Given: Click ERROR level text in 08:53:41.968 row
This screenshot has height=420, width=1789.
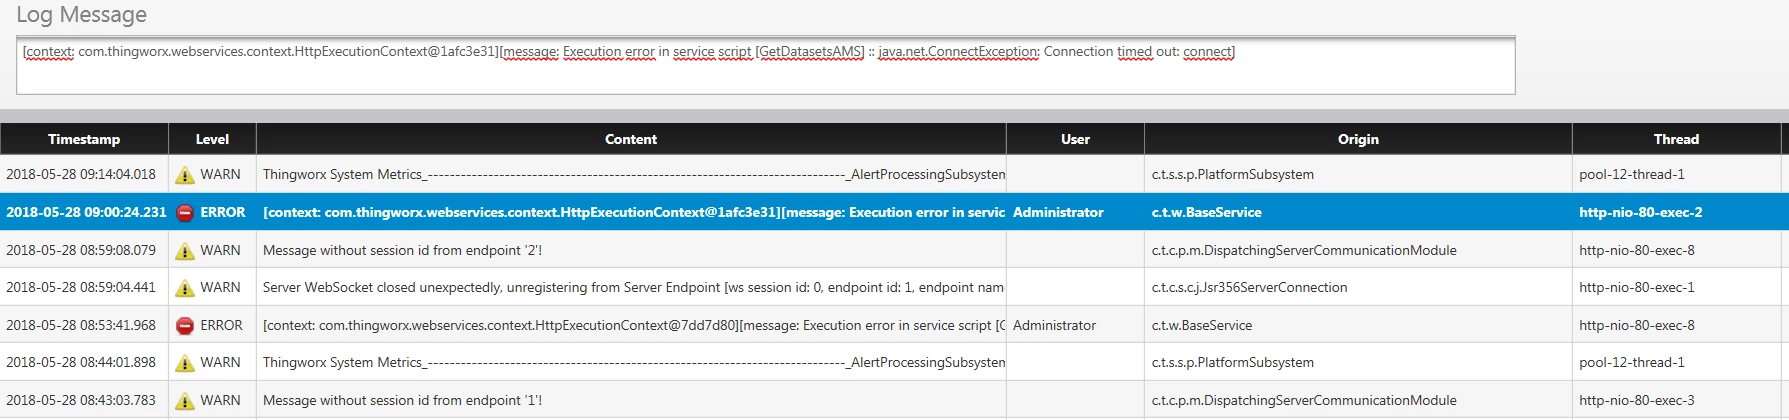Looking at the screenshot, I should 221,325.
